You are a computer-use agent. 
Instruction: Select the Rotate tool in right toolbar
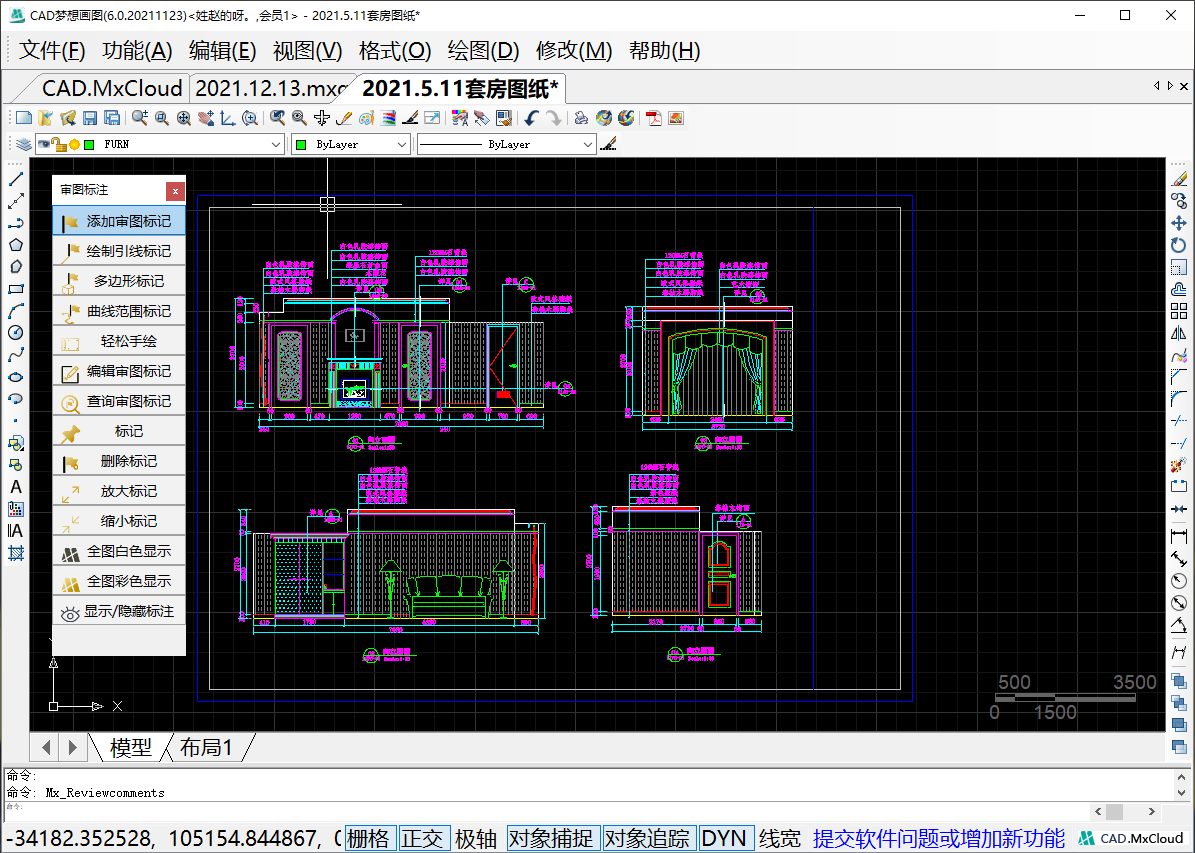[1179, 245]
